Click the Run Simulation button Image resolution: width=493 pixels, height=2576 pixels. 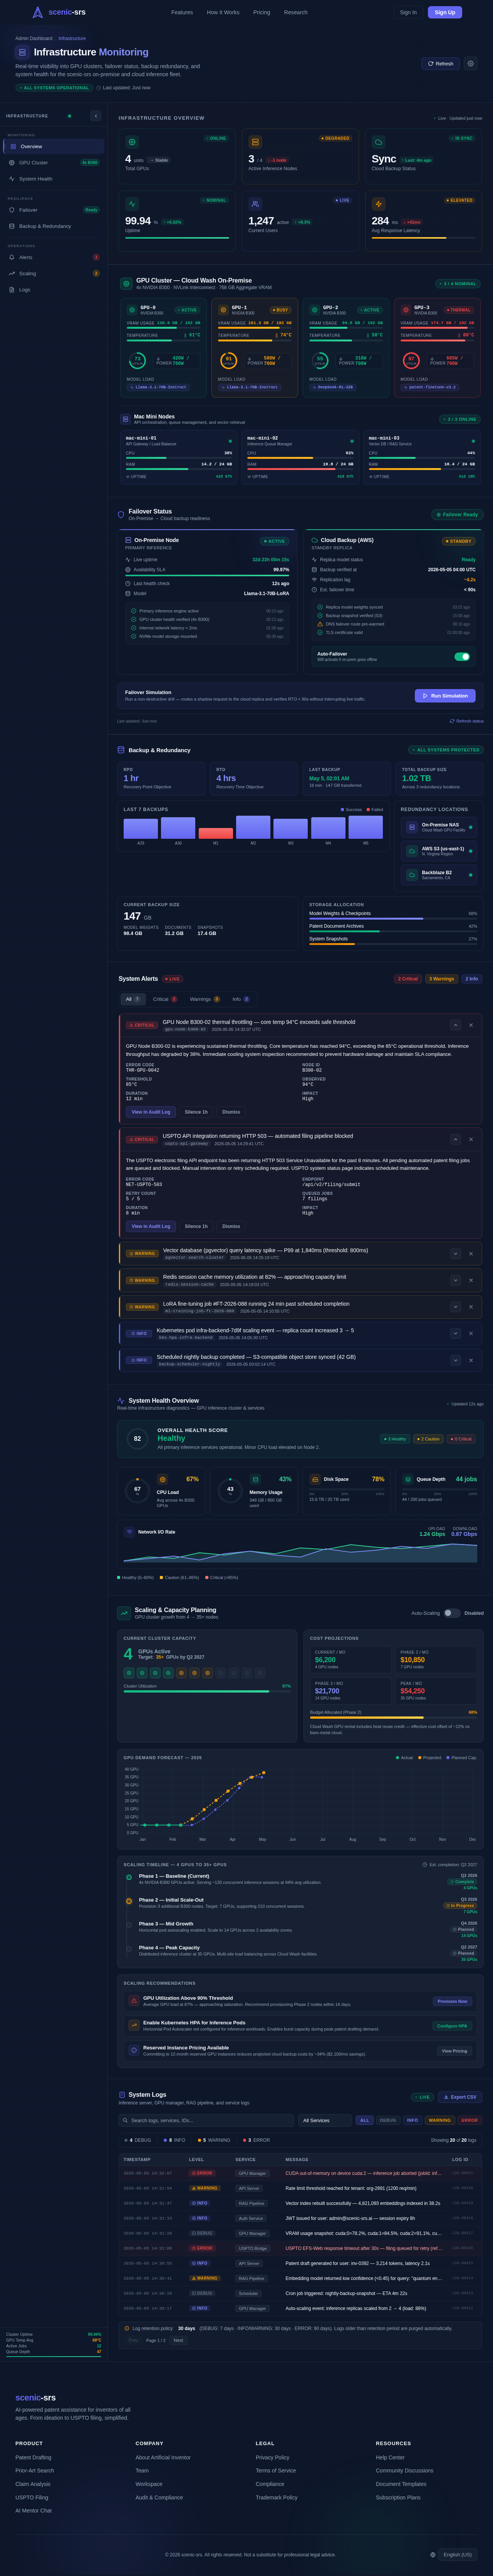tap(445, 696)
